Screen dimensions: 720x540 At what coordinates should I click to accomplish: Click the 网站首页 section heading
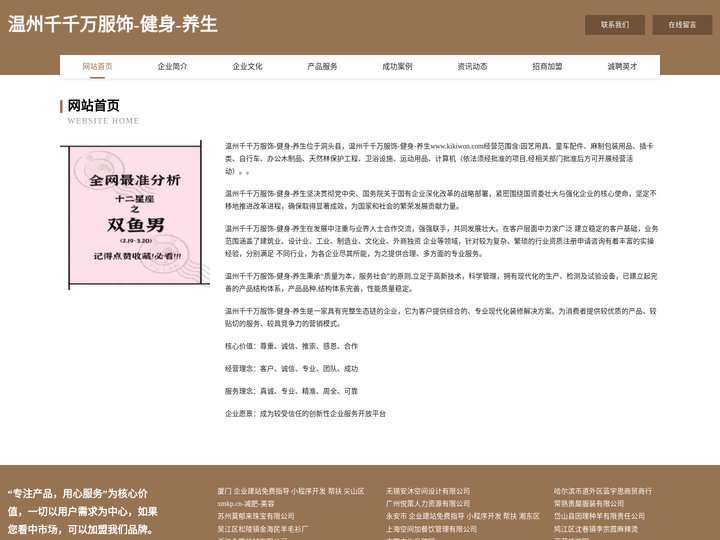coord(94,106)
